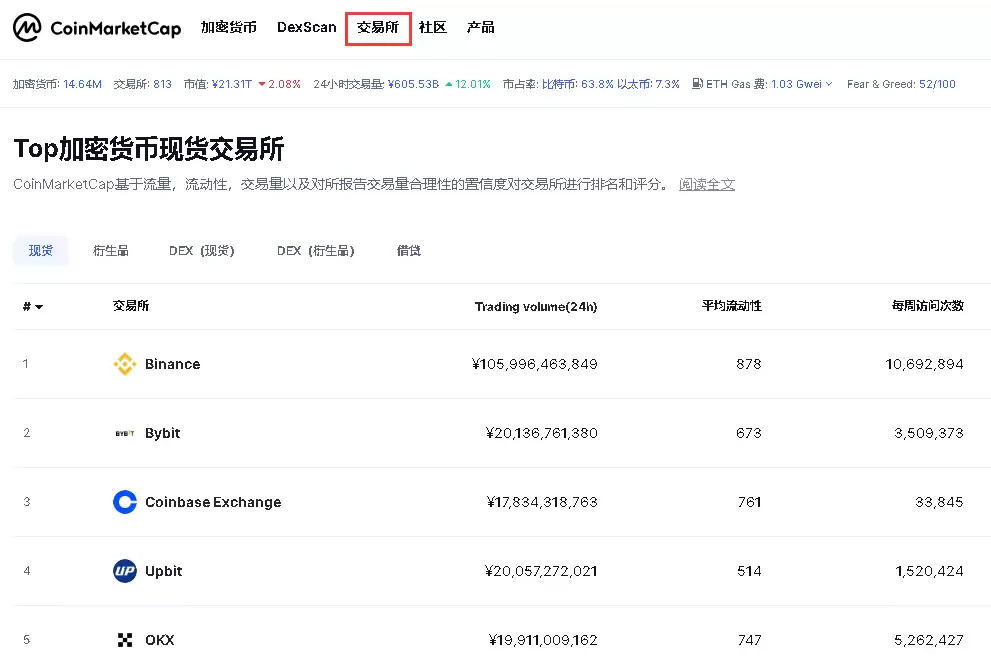Open the 阅读全文 link

point(707,184)
